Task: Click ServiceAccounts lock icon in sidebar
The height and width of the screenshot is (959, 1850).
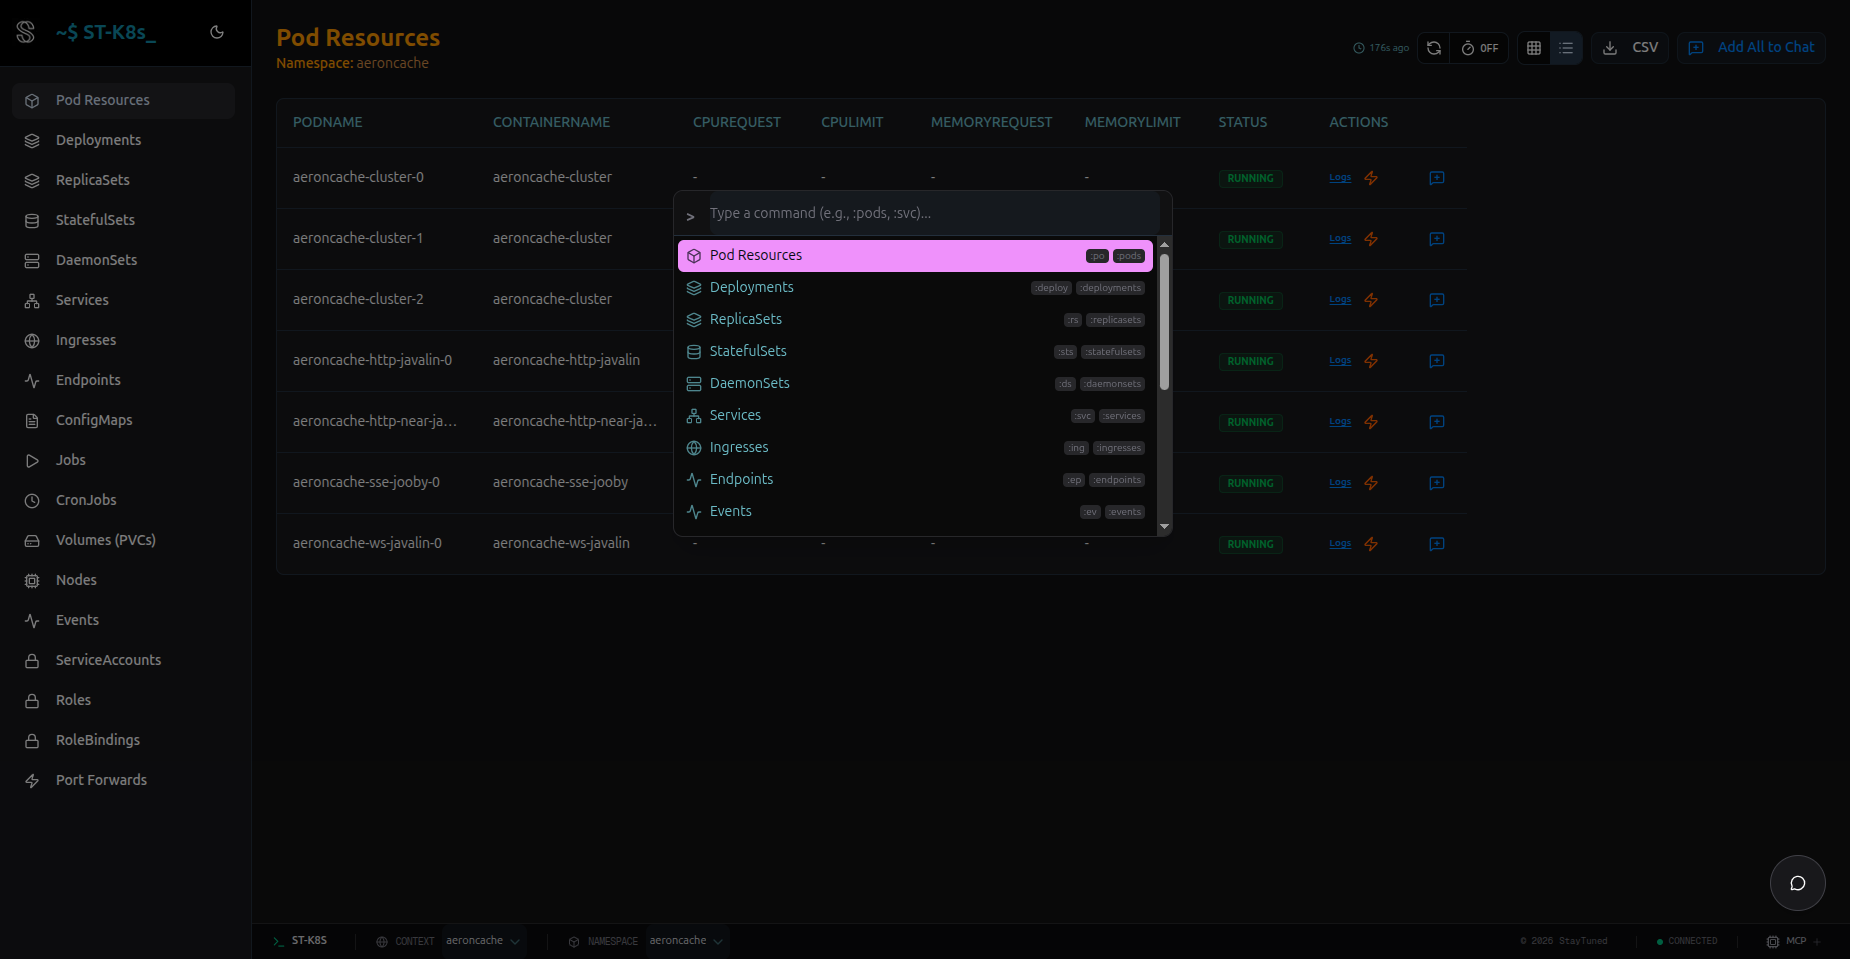Action: pyautogui.click(x=32, y=660)
